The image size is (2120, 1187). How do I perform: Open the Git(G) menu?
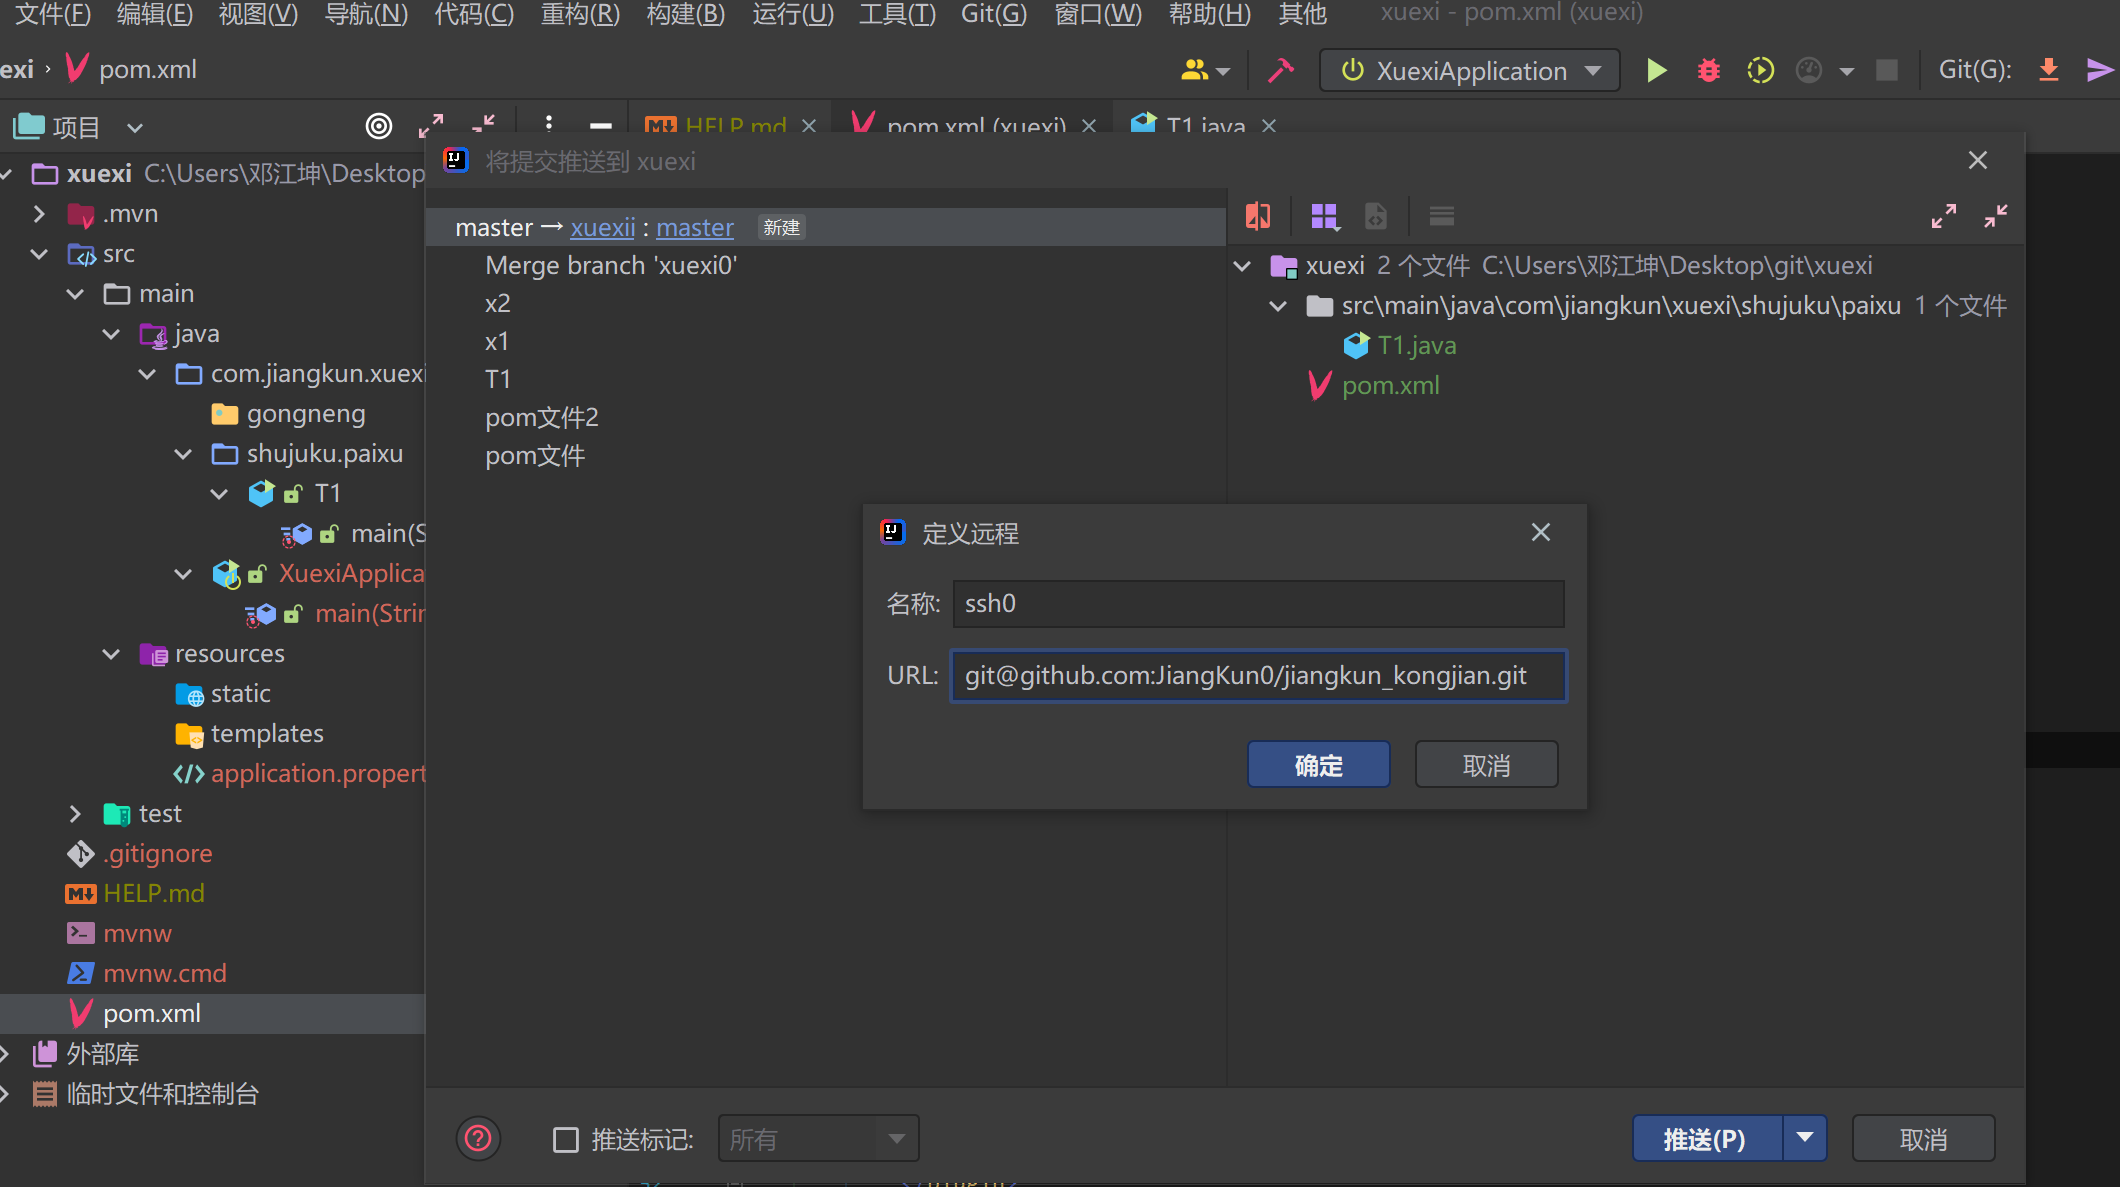(x=993, y=14)
